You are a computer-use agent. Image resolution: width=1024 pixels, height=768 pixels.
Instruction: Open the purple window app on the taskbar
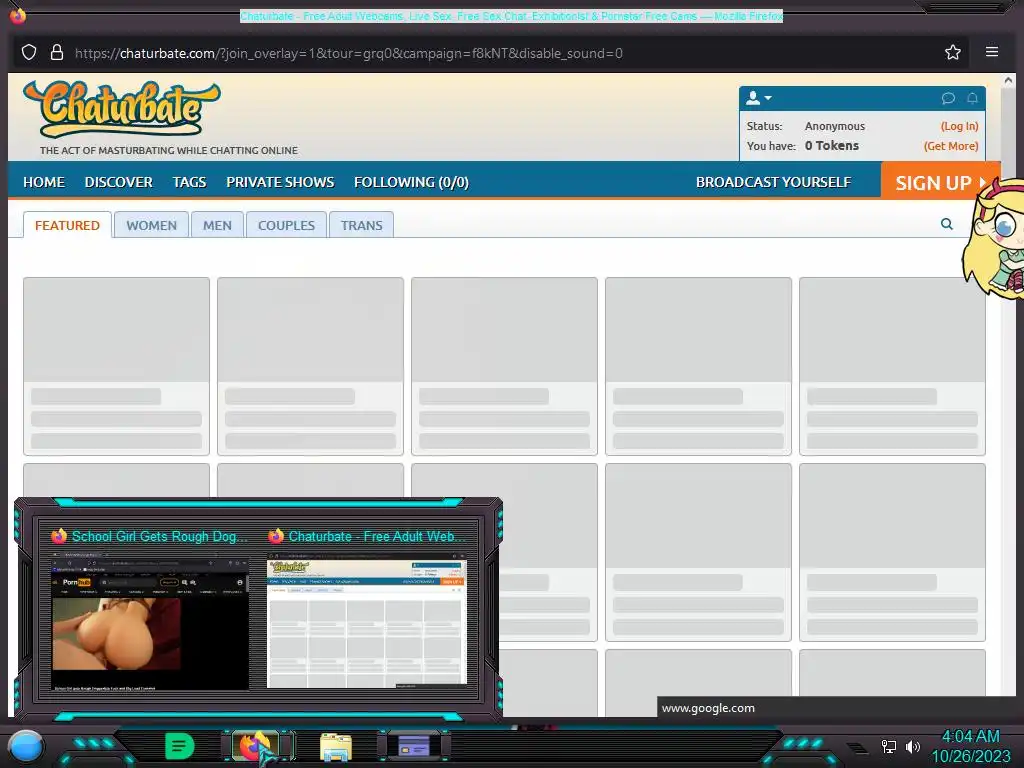pyautogui.click(x=413, y=746)
